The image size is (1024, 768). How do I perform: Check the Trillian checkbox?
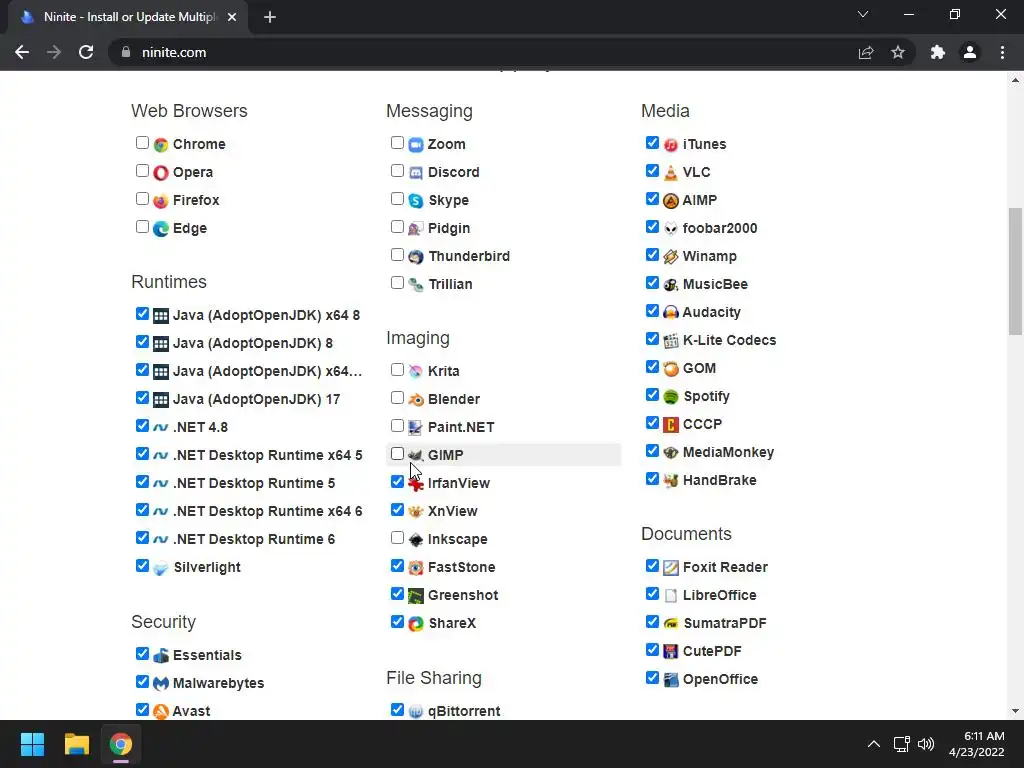[x=397, y=283]
